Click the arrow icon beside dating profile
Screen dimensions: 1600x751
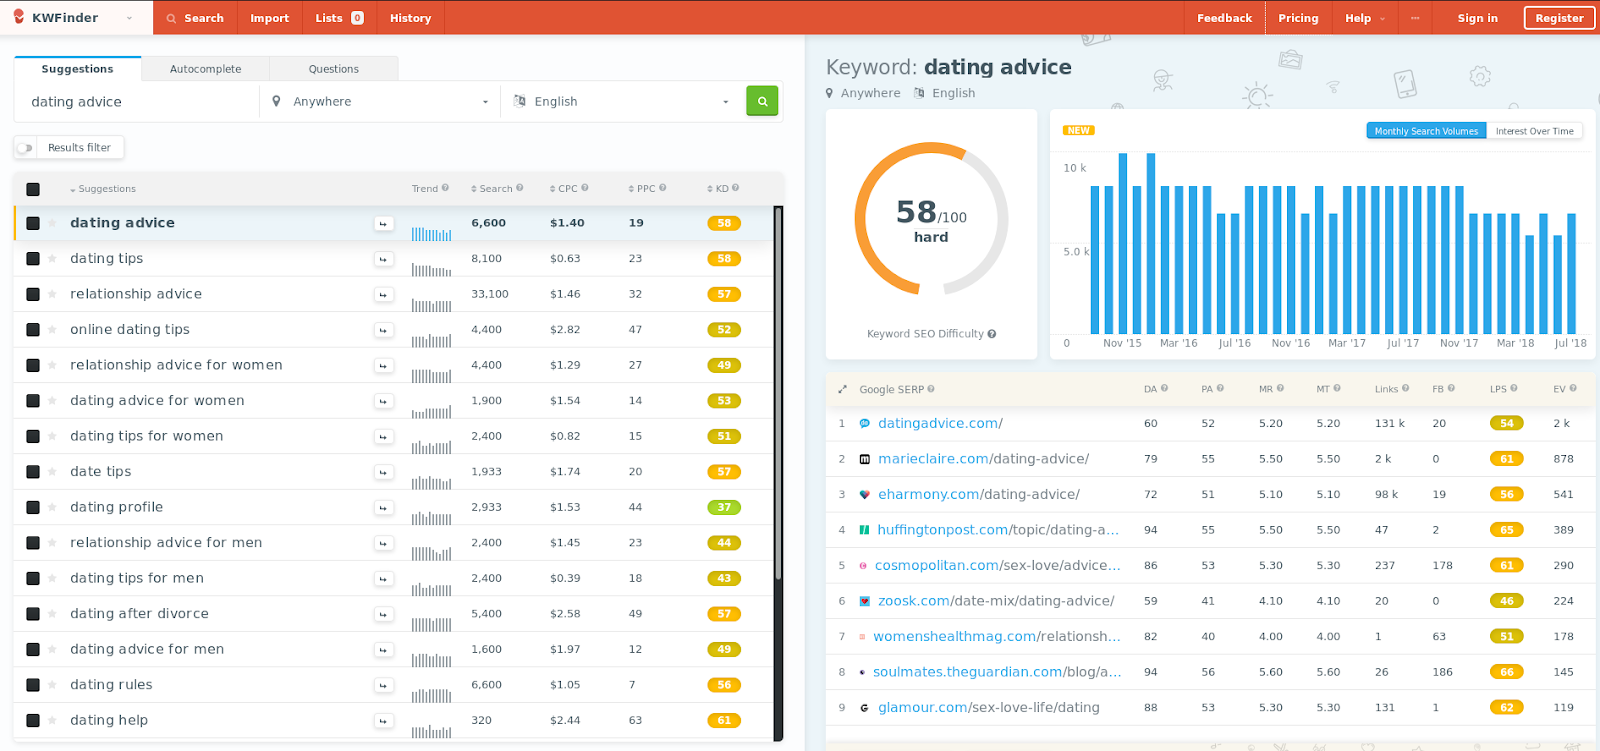383,508
